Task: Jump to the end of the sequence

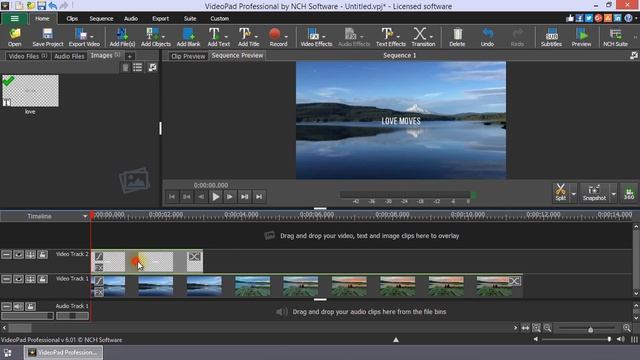Action: 259,197
